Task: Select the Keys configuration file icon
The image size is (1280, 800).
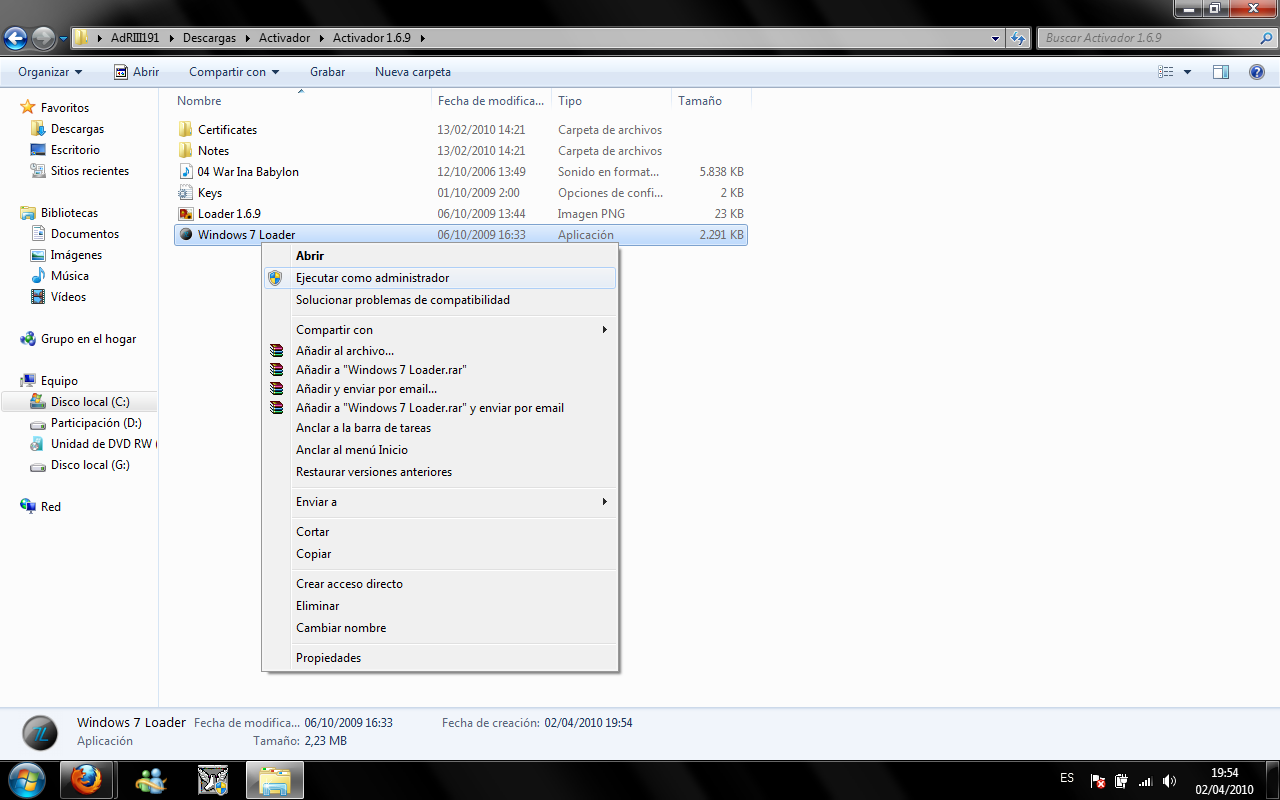Action: click(185, 193)
